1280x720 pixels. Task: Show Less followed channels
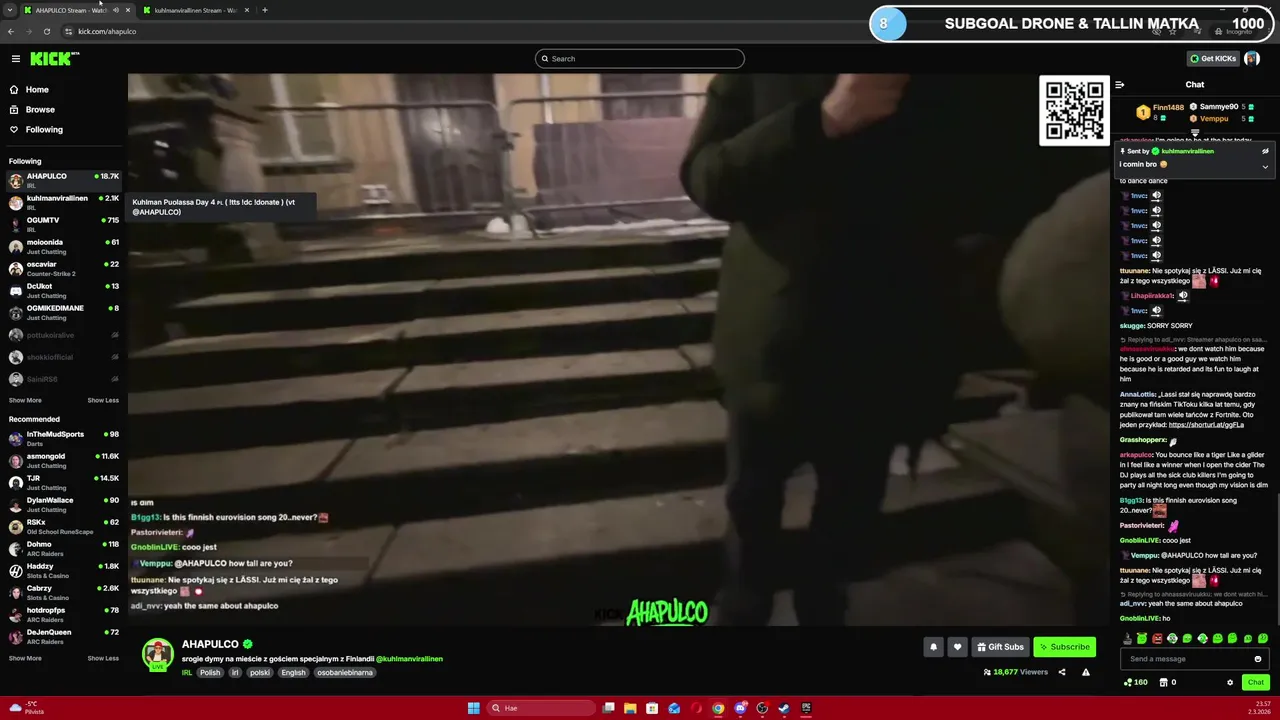103,401
